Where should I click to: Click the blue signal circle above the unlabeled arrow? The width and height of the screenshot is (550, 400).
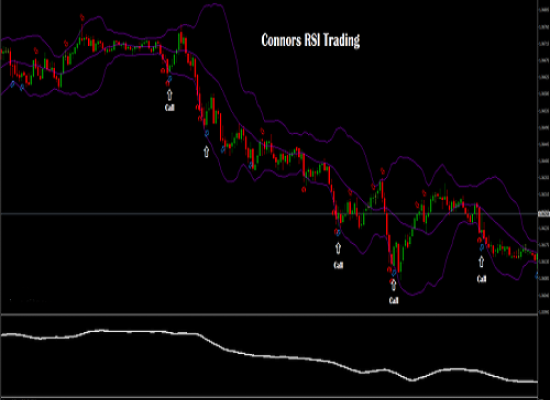(207, 133)
